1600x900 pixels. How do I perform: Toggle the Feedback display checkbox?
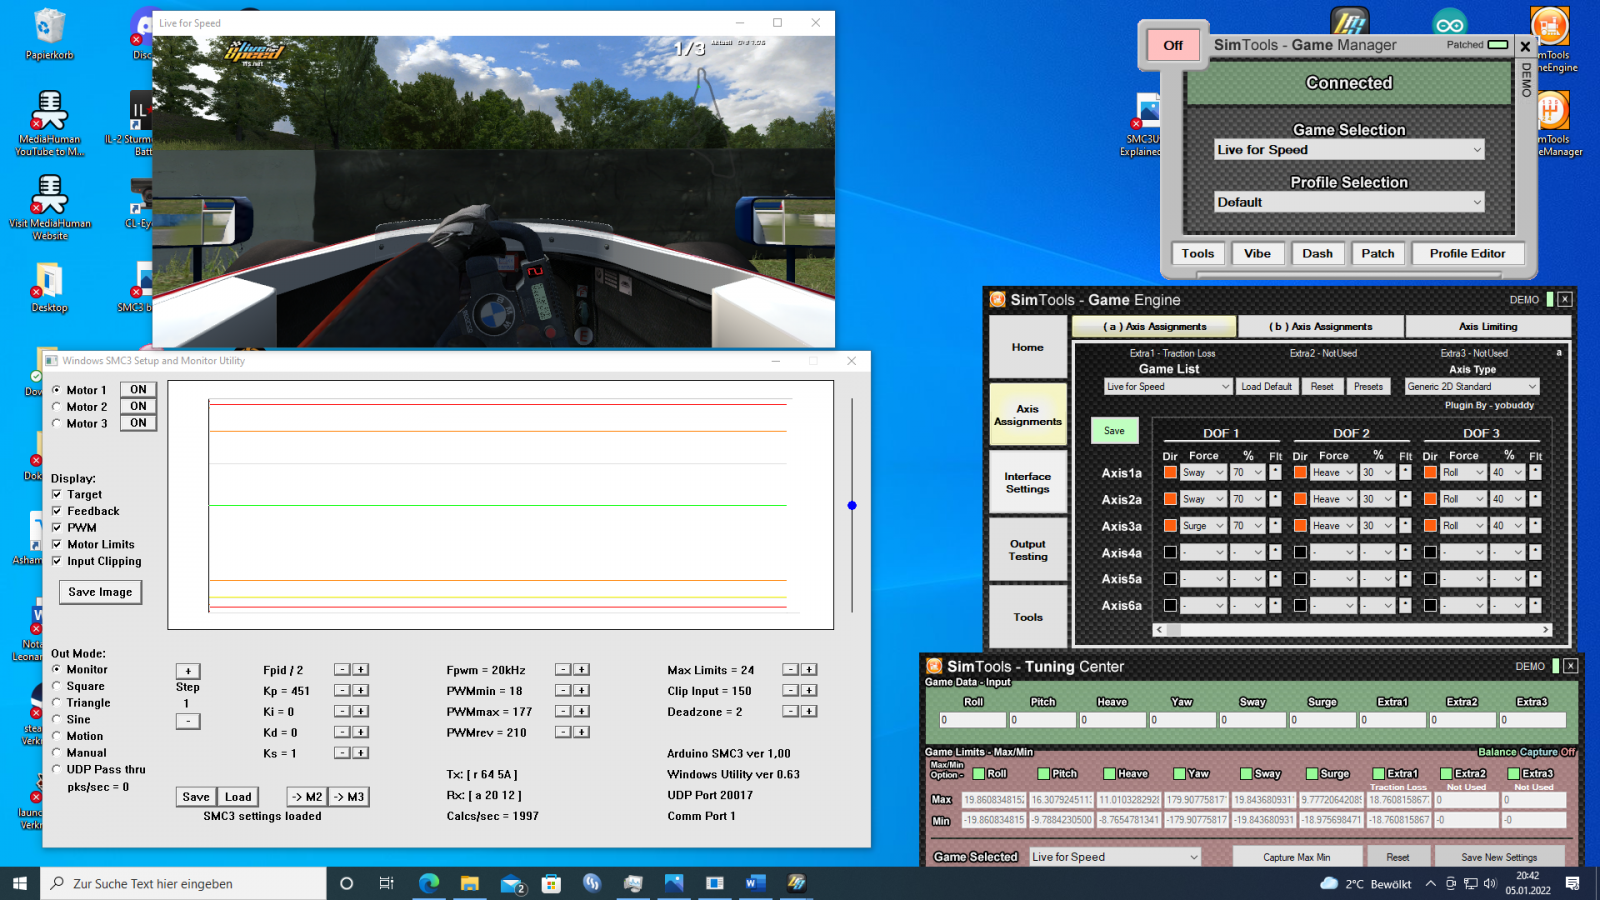coord(57,511)
